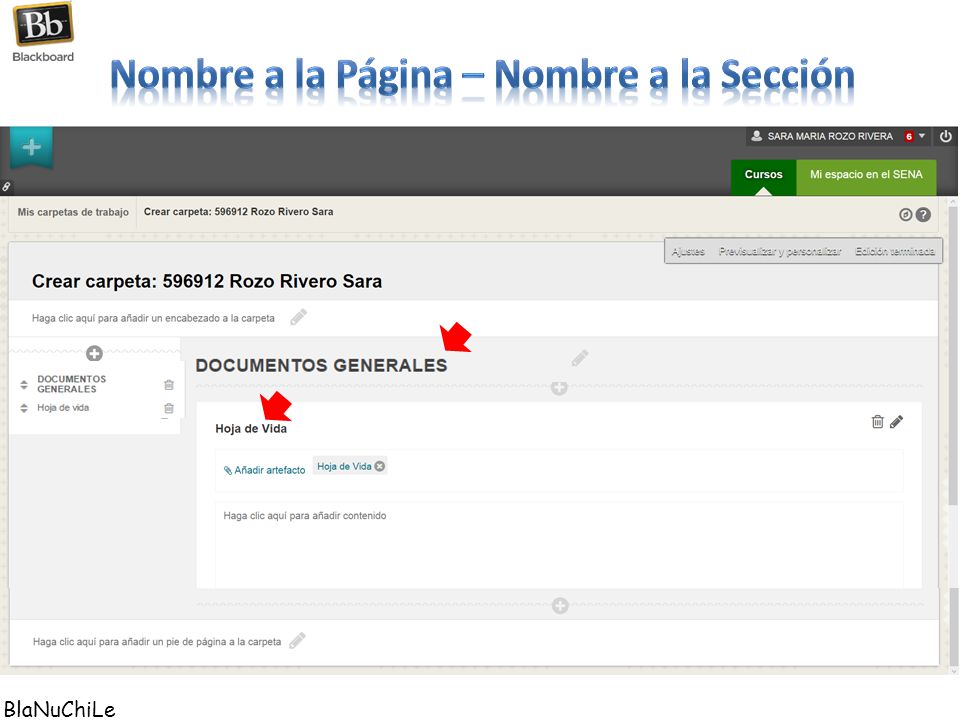Click the teal plus bookmark icon

pyautogui.click(x=31, y=147)
